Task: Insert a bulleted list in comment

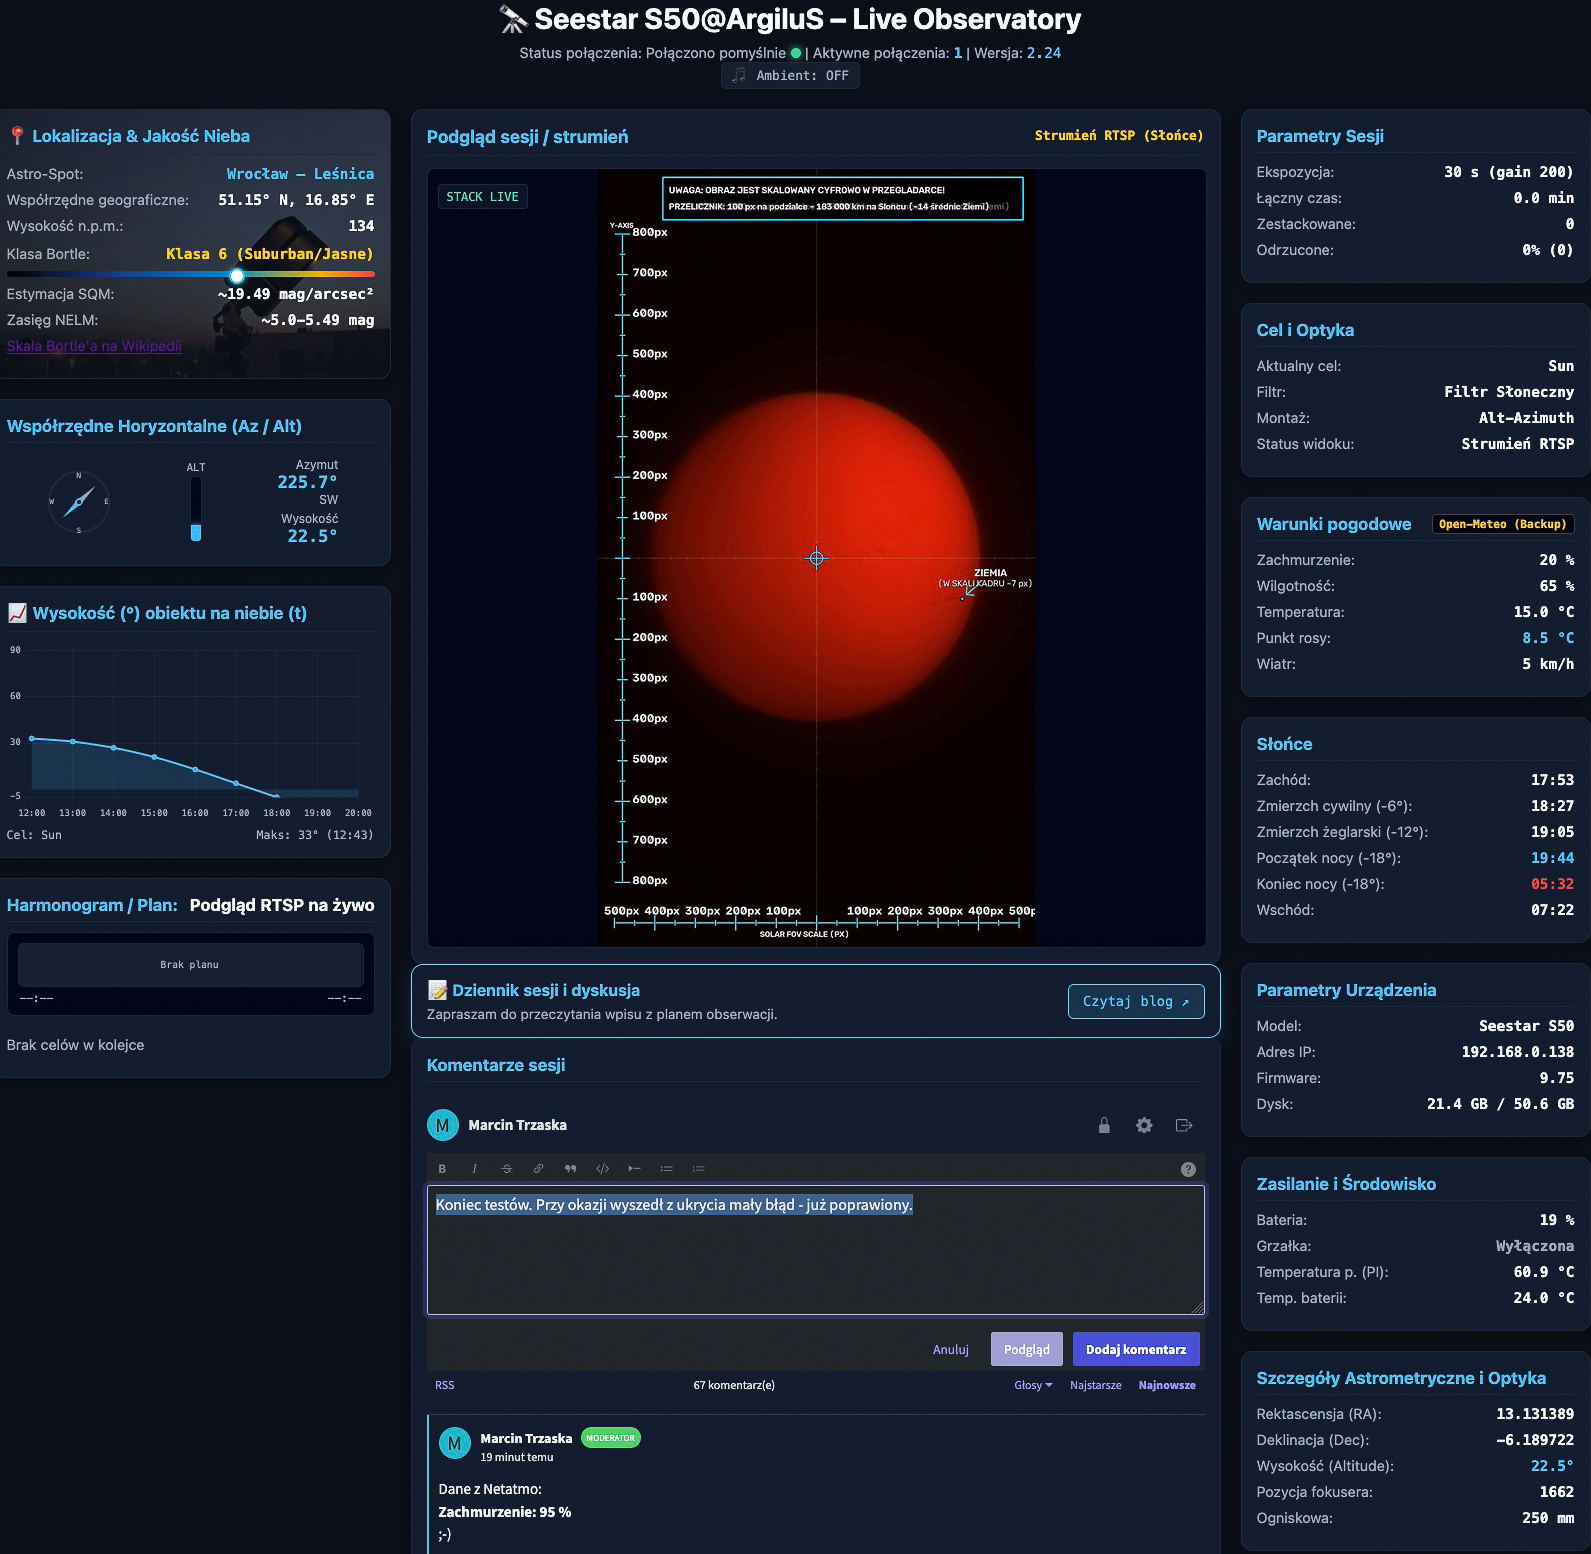Action: click(666, 1169)
